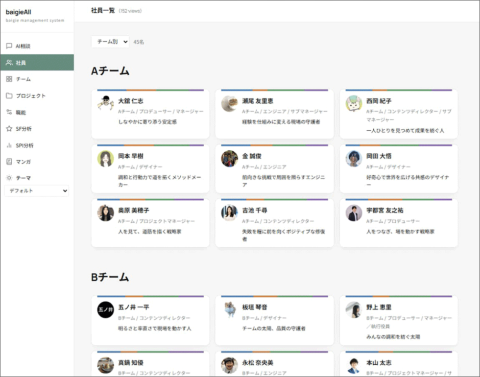The width and height of the screenshot is (480, 377).
Task: Select the 社員 people icon in sidebar
Action: (x=9, y=62)
